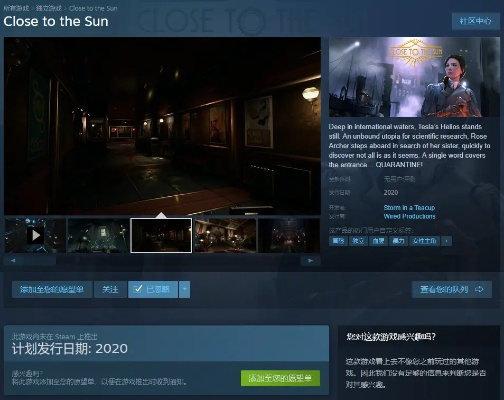Click the 独立游戏 breadcrumb link

pyautogui.click(x=49, y=8)
